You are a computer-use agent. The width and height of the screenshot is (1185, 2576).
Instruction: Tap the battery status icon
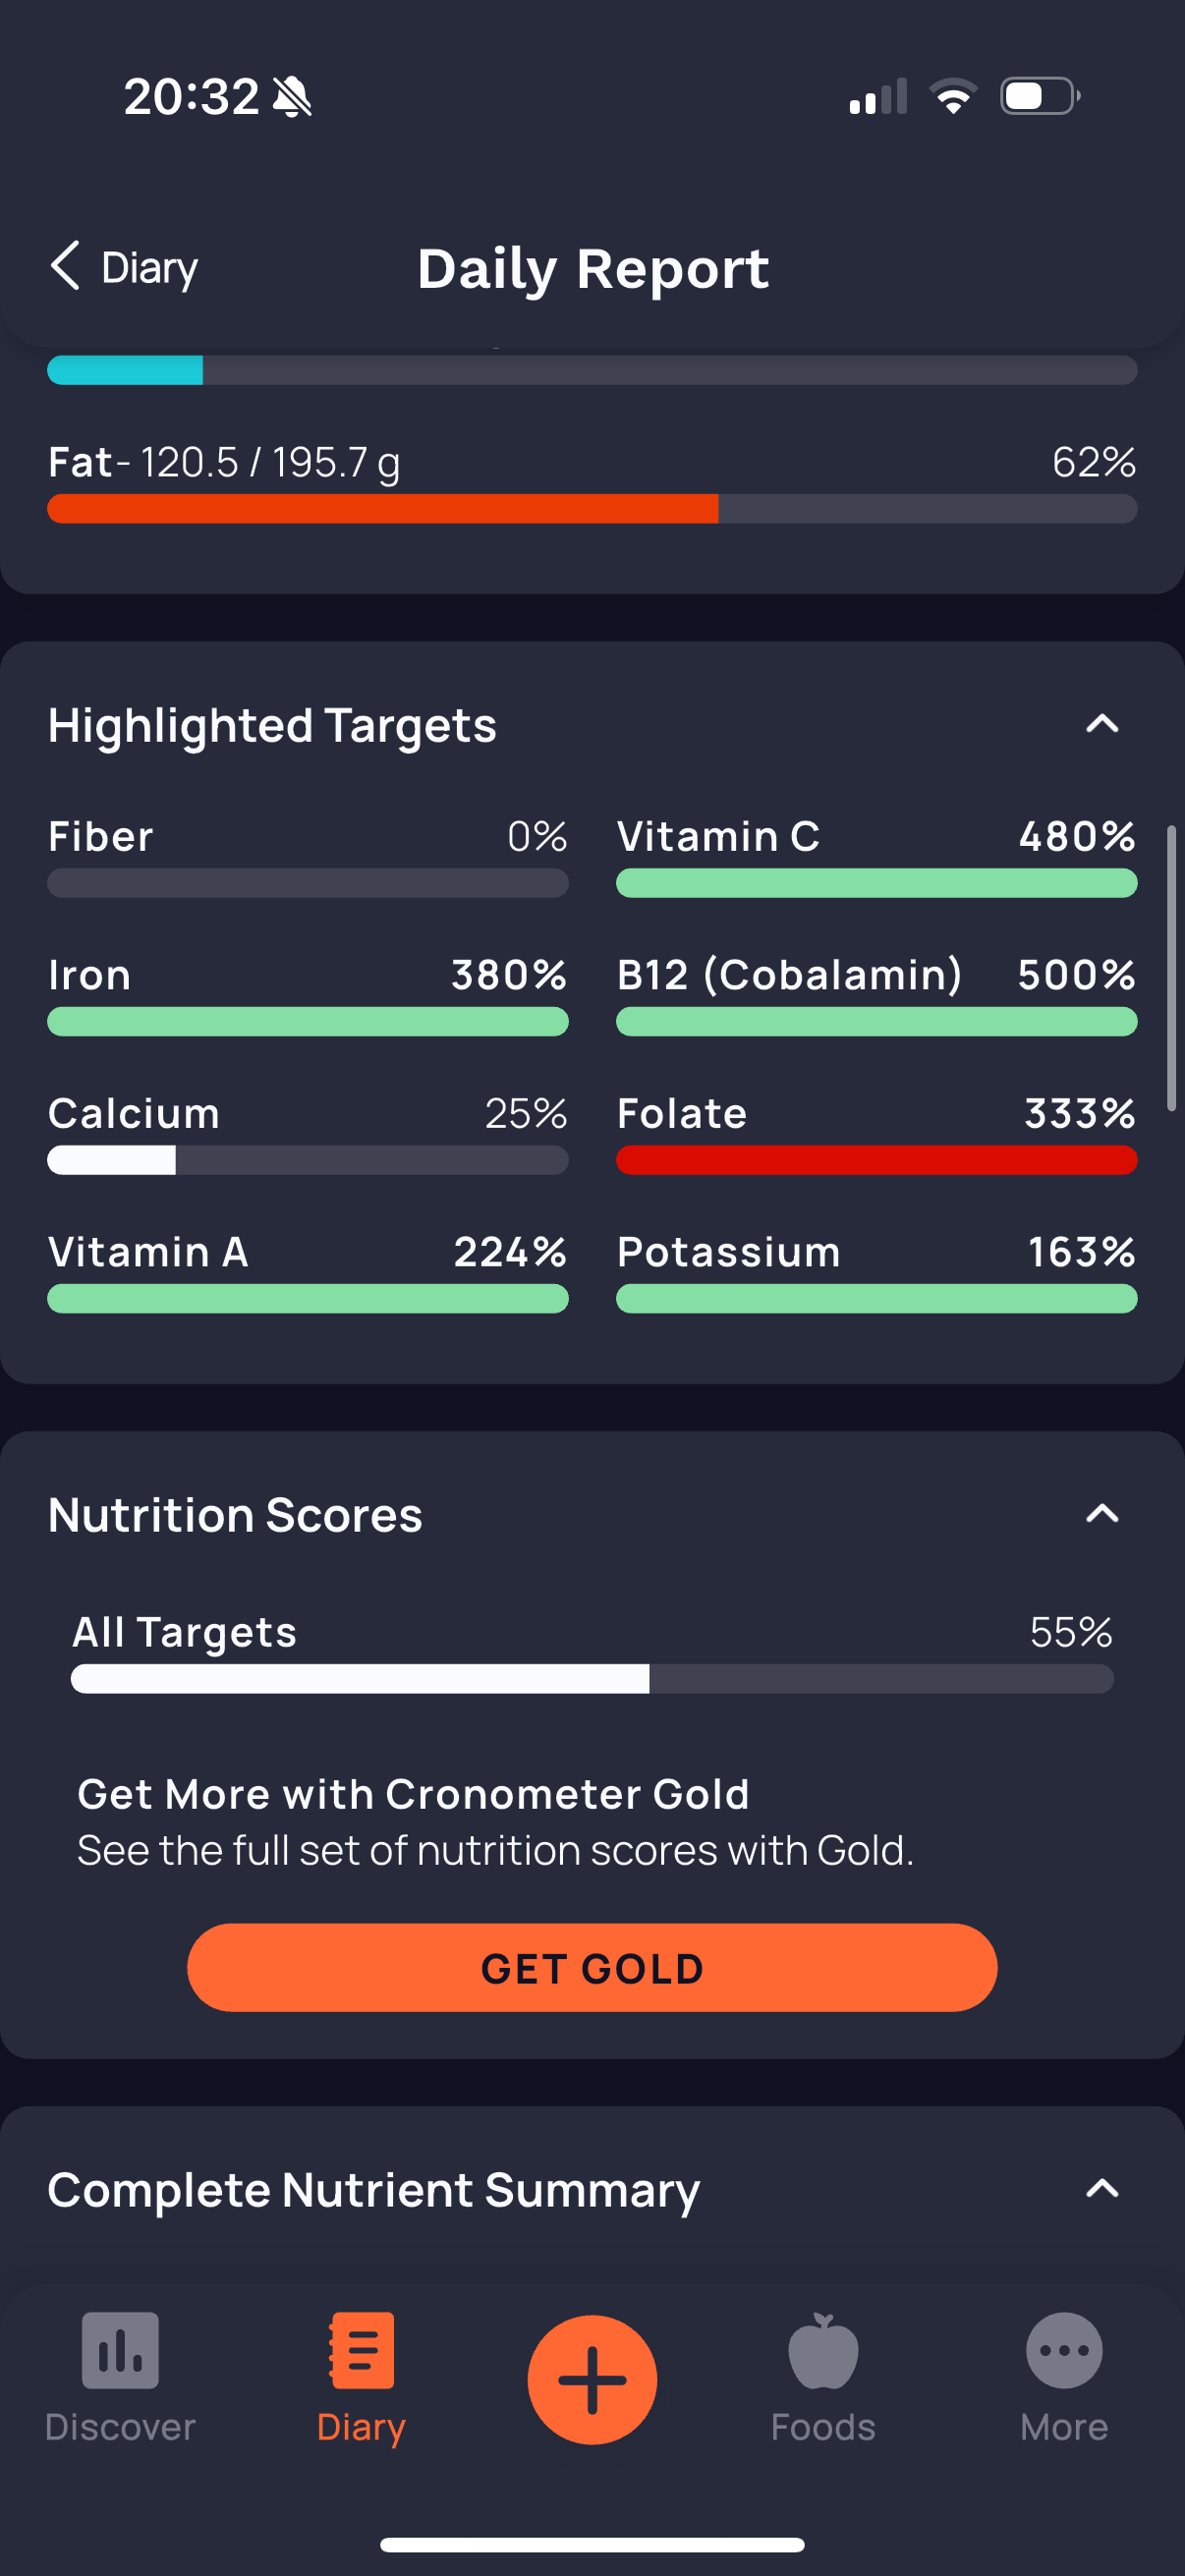click(x=1040, y=97)
